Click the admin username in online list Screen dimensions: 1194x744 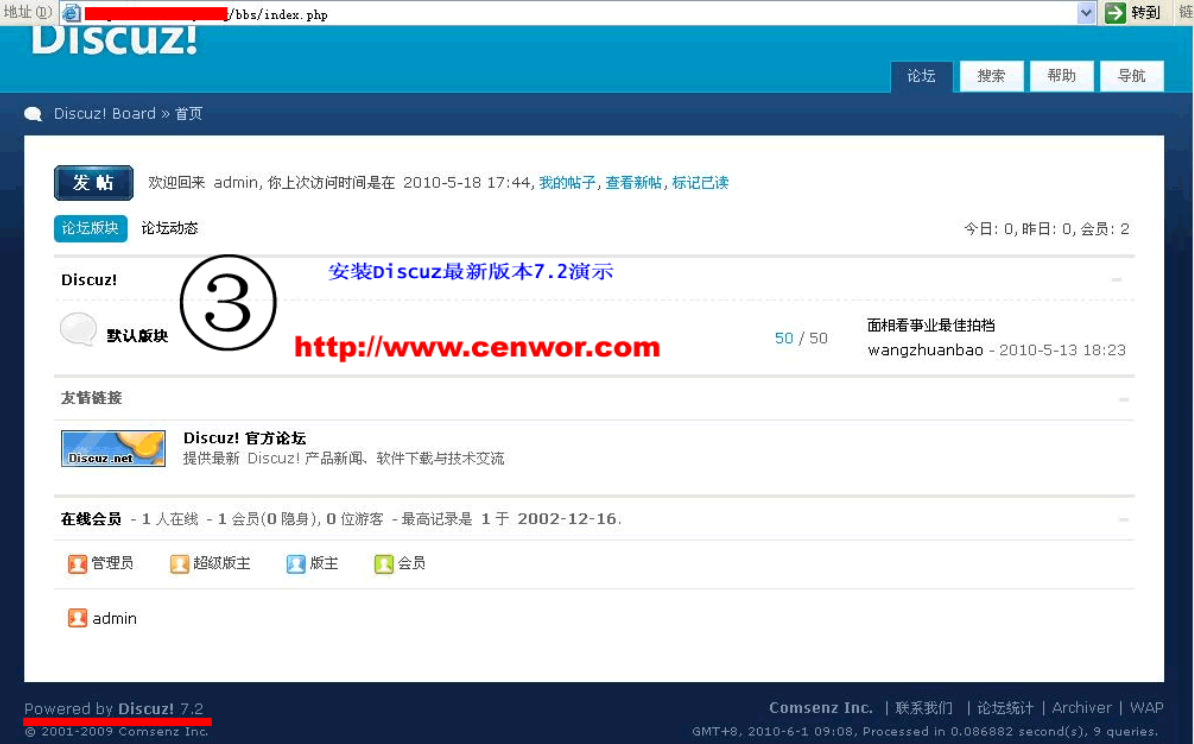[x=114, y=618]
